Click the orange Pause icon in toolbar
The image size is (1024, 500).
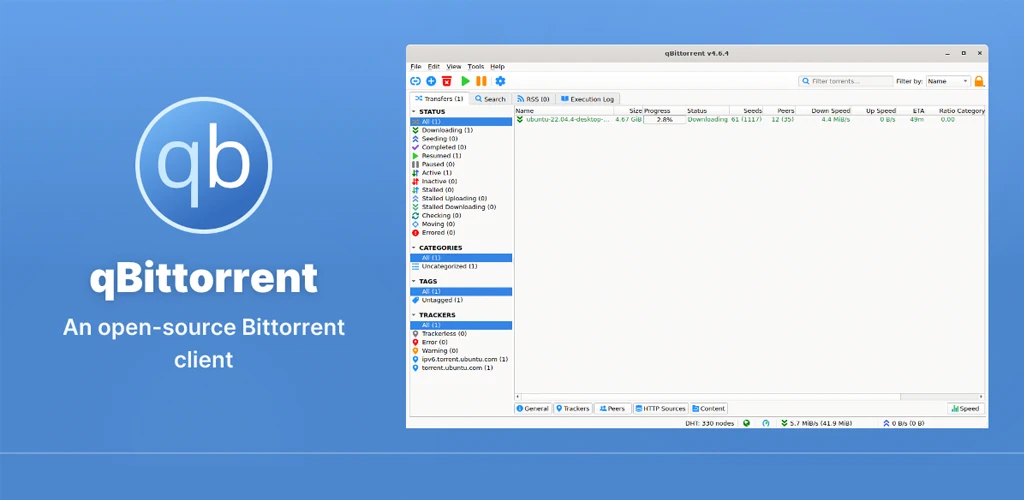[x=481, y=81]
